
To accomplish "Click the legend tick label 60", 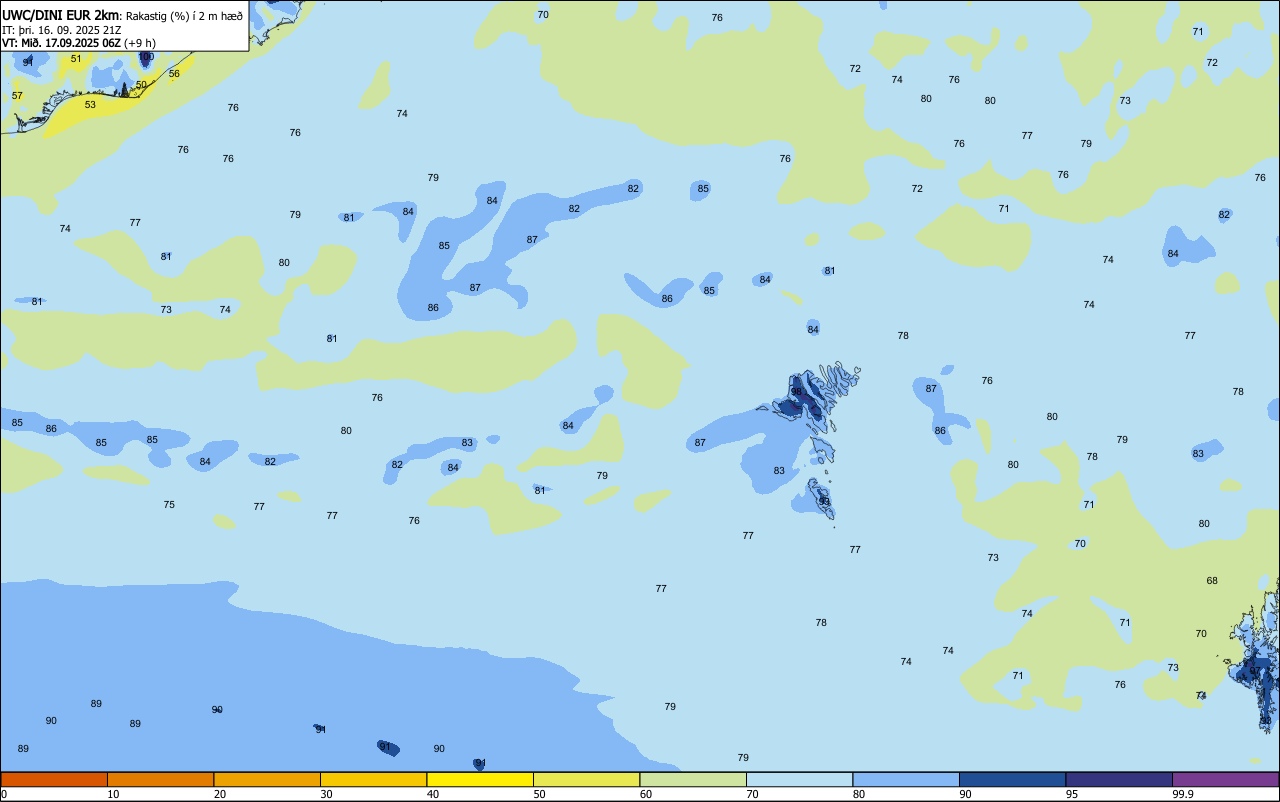I will 646,794.
